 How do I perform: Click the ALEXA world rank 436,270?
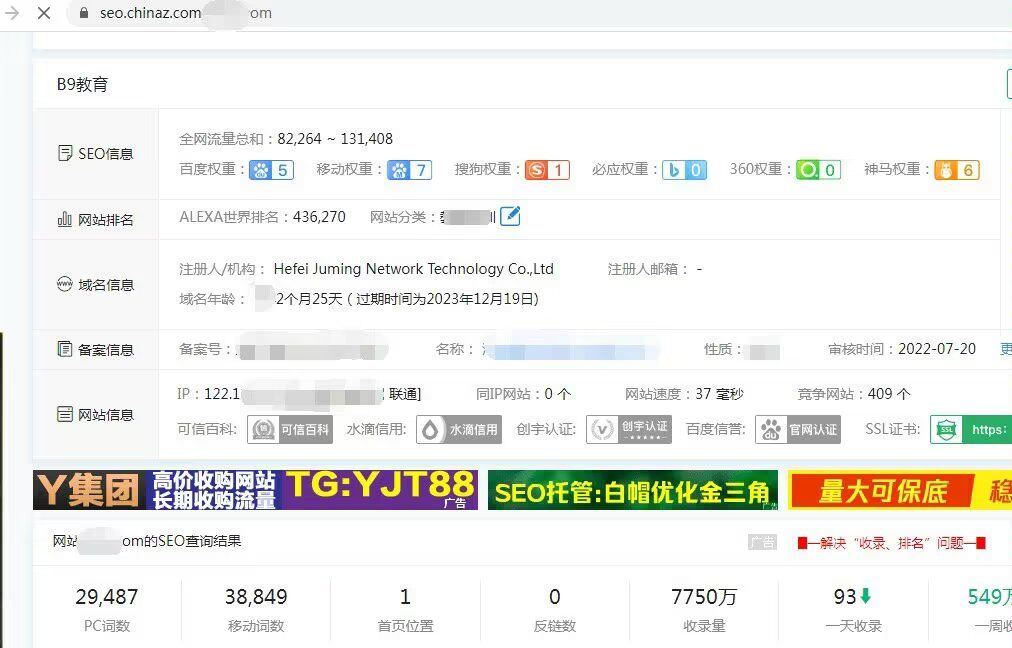[x=319, y=217]
